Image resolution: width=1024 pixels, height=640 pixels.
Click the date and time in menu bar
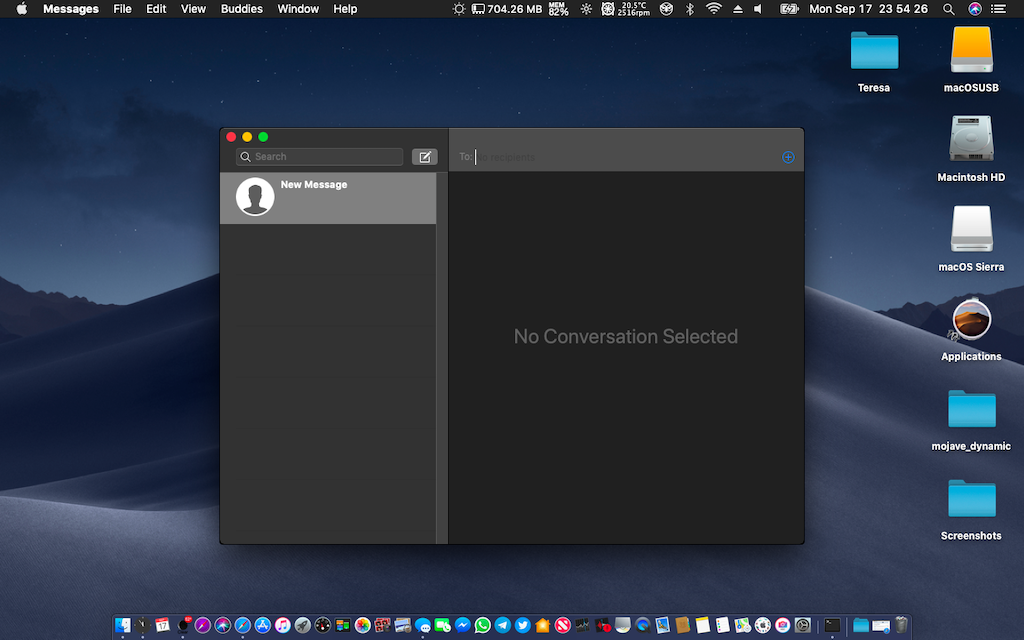(868, 8)
